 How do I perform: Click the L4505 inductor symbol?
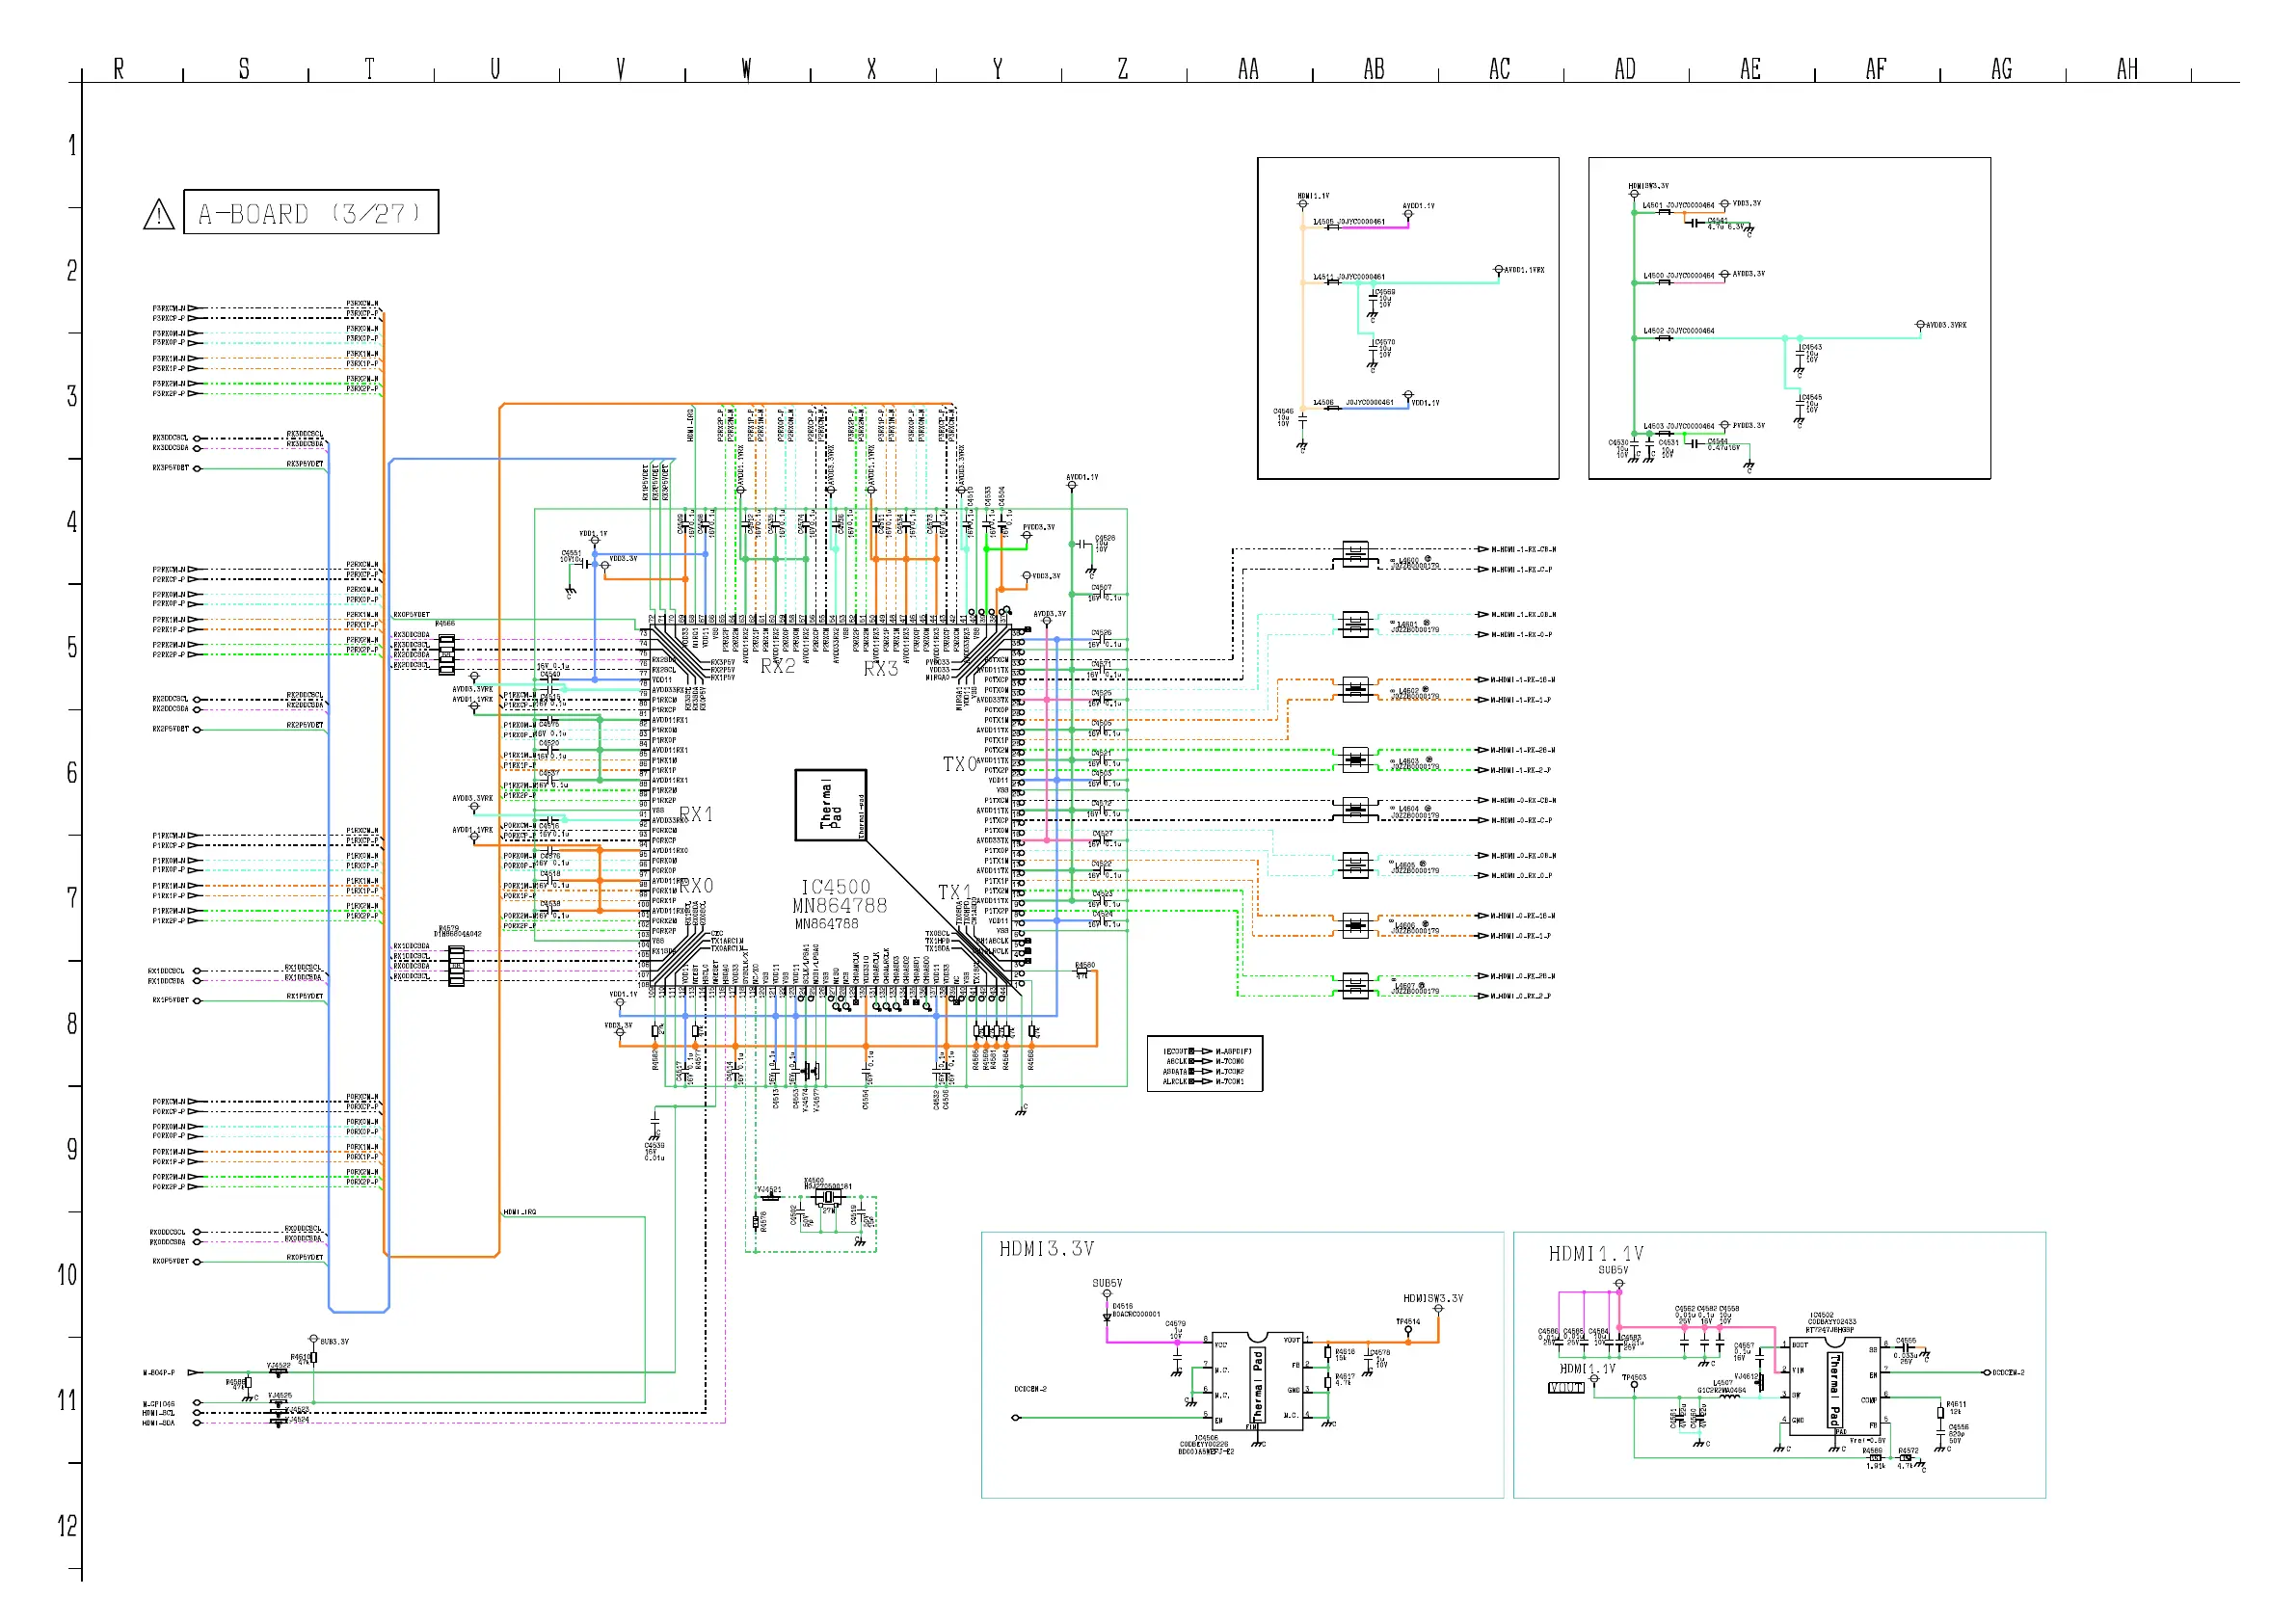(1332, 227)
